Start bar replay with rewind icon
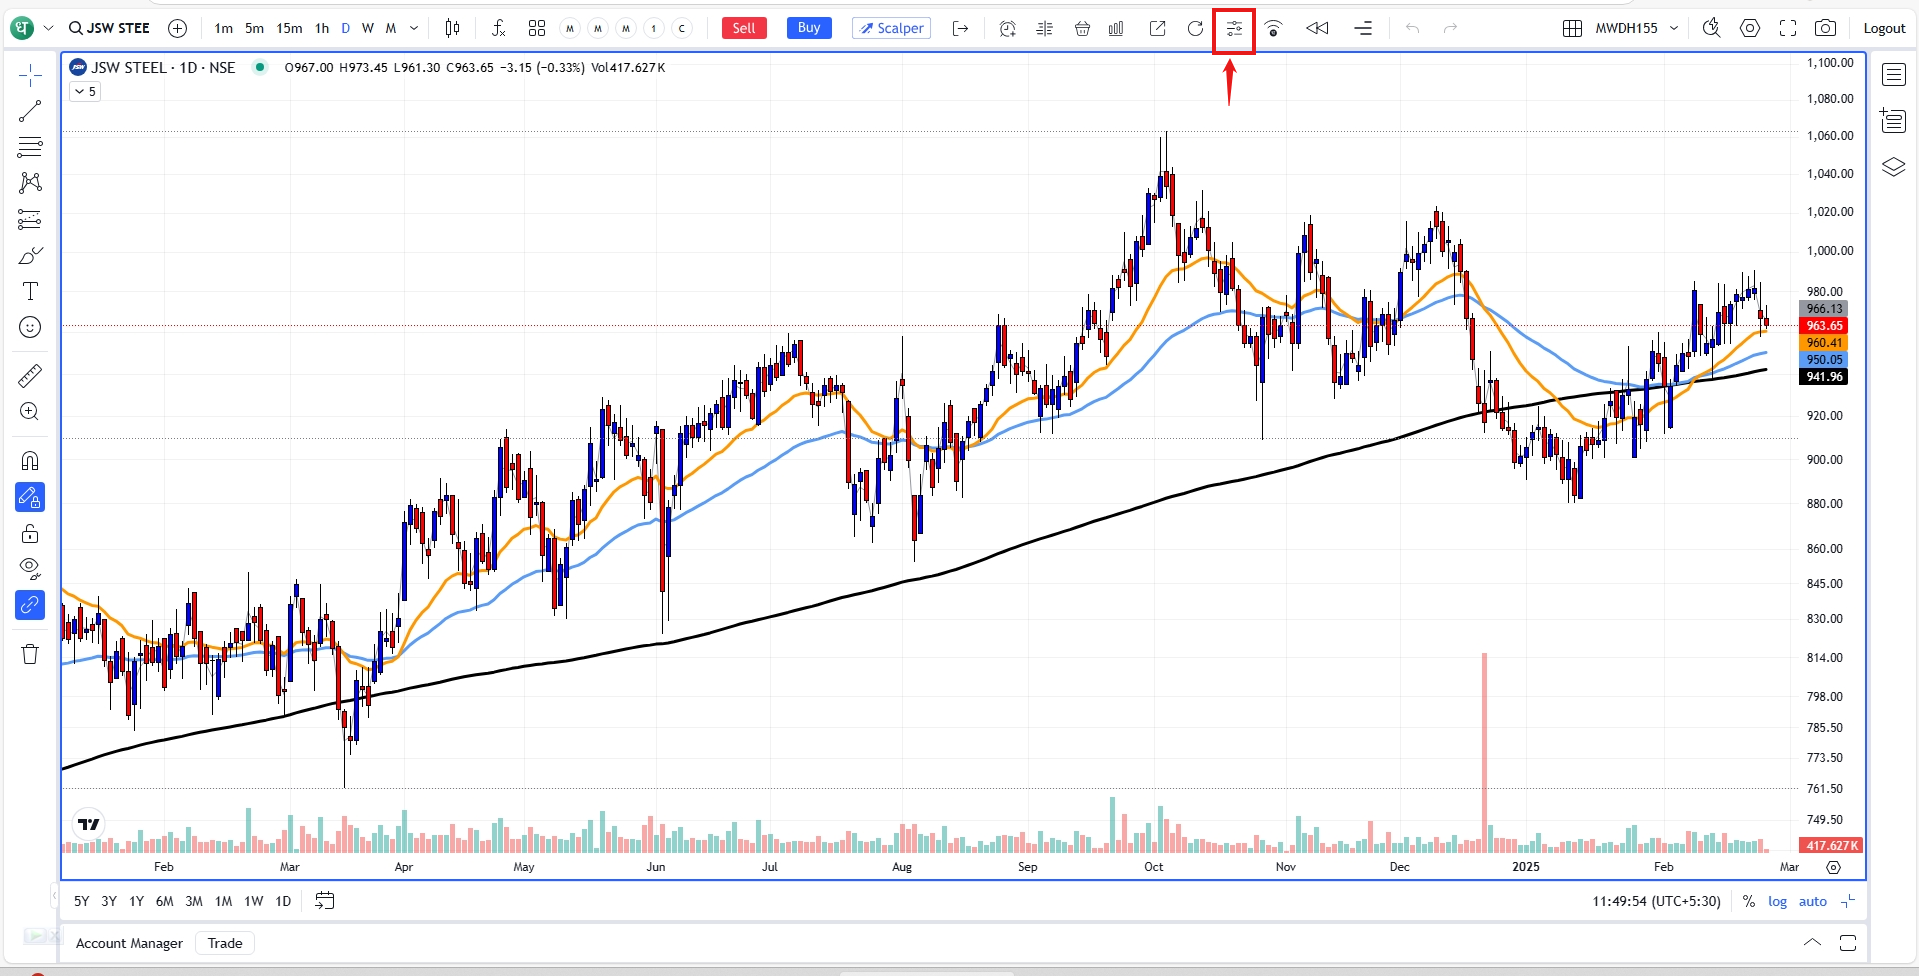1919x976 pixels. pos(1317,28)
